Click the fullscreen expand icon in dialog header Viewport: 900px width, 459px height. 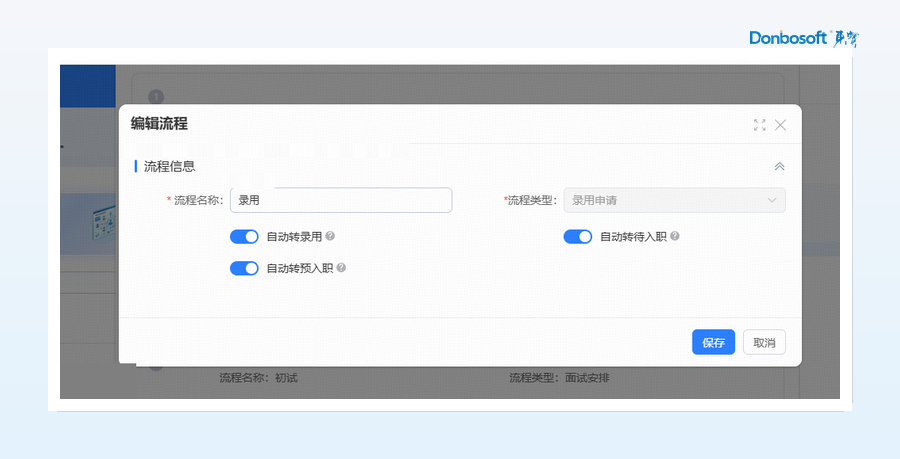[x=759, y=125]
